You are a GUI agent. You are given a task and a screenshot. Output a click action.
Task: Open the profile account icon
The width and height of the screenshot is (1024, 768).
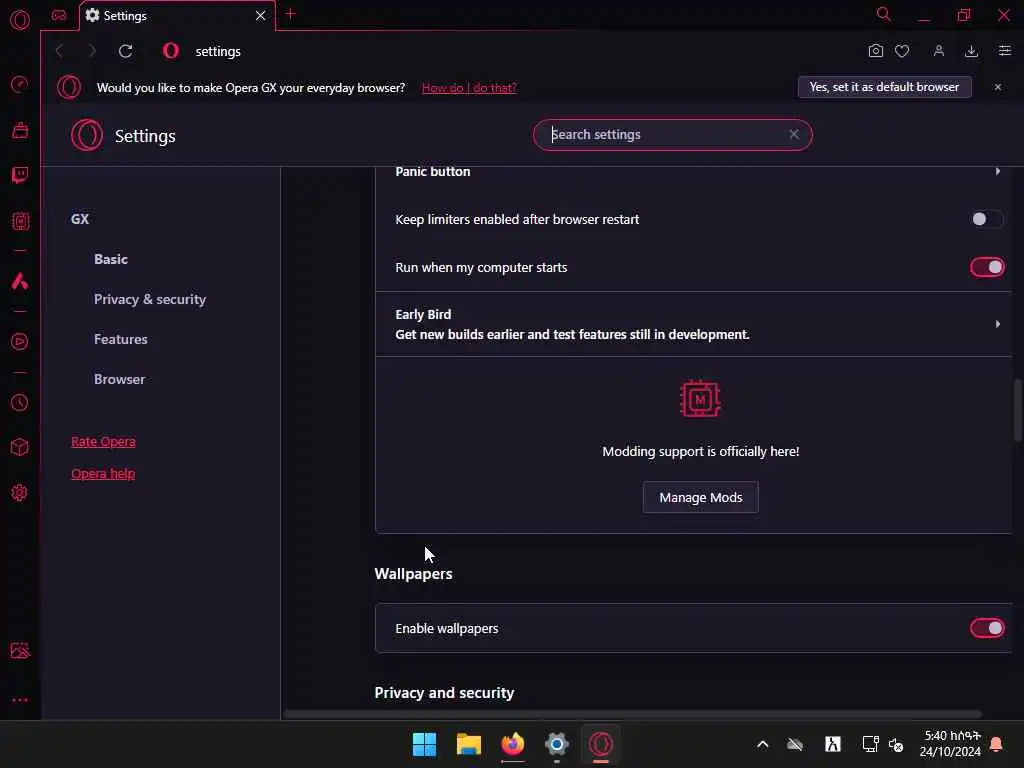coord(938,51)
